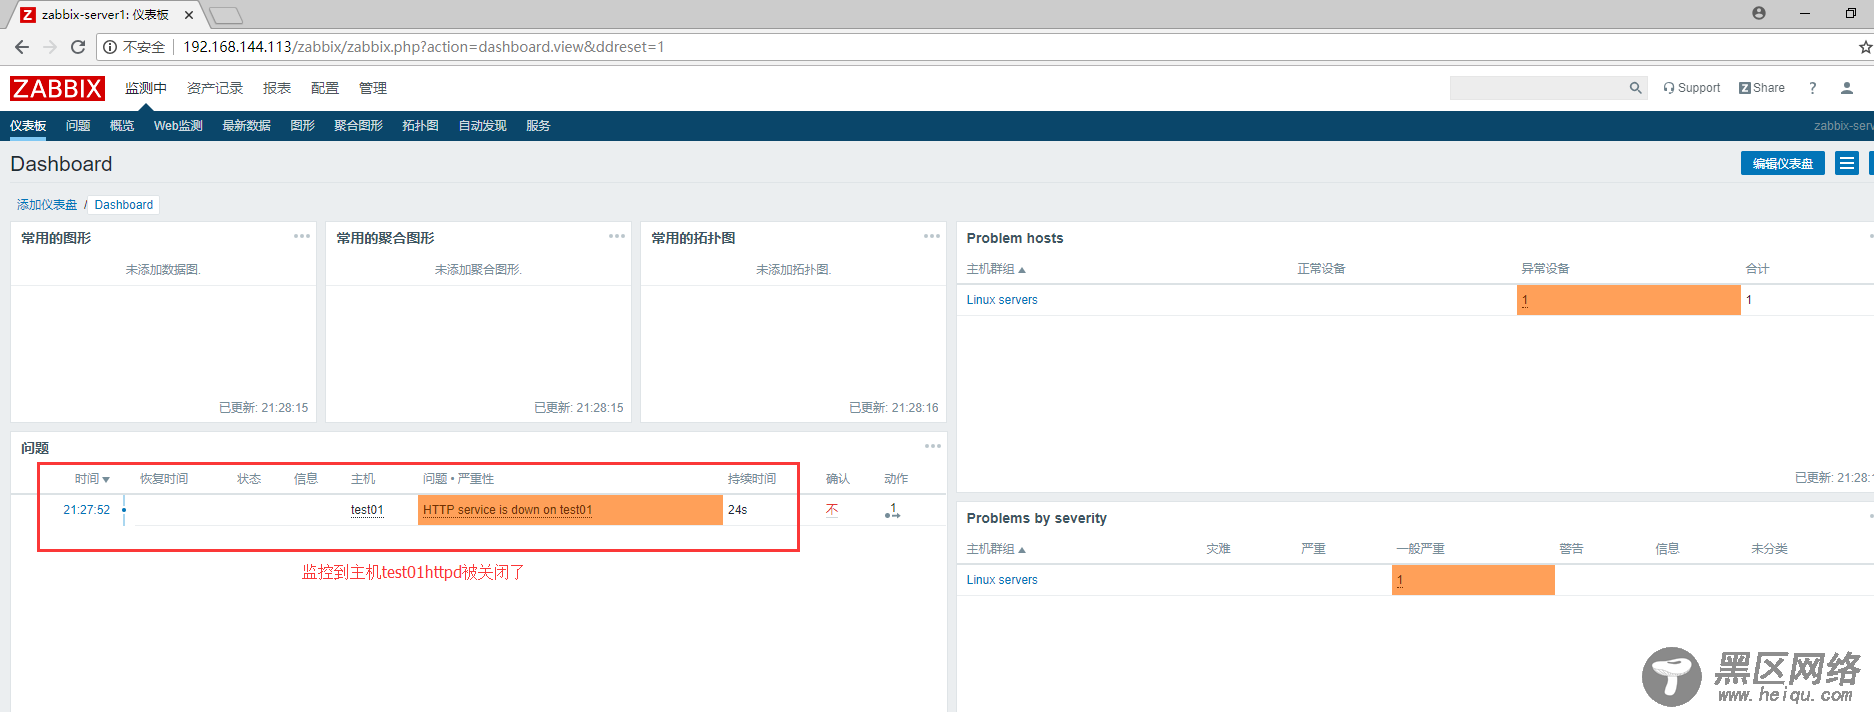Select the 概览 submenu tab
The width and height of the screenshot is (1874, 712).
[122, 126]
